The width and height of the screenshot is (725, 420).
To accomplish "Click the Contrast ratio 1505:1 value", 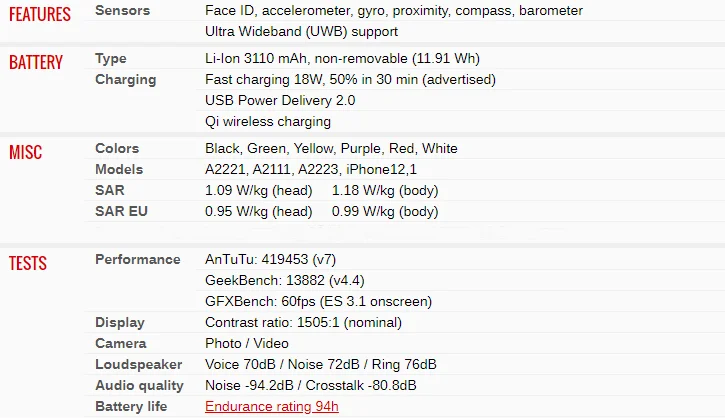I will [303, 323].
